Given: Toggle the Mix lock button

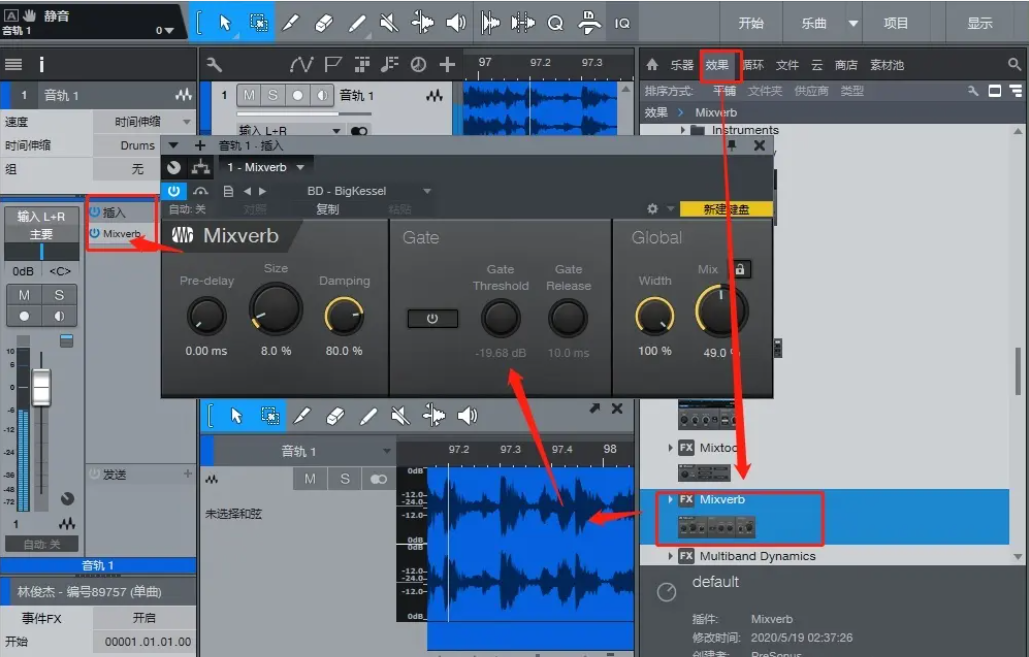Looking at the screenshot, I should (x=740, y=269).
